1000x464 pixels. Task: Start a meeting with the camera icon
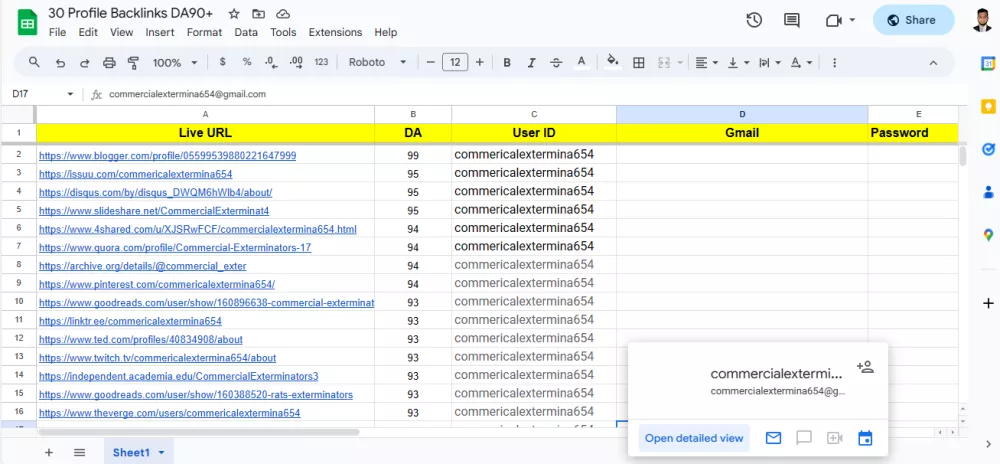(834, 20)
